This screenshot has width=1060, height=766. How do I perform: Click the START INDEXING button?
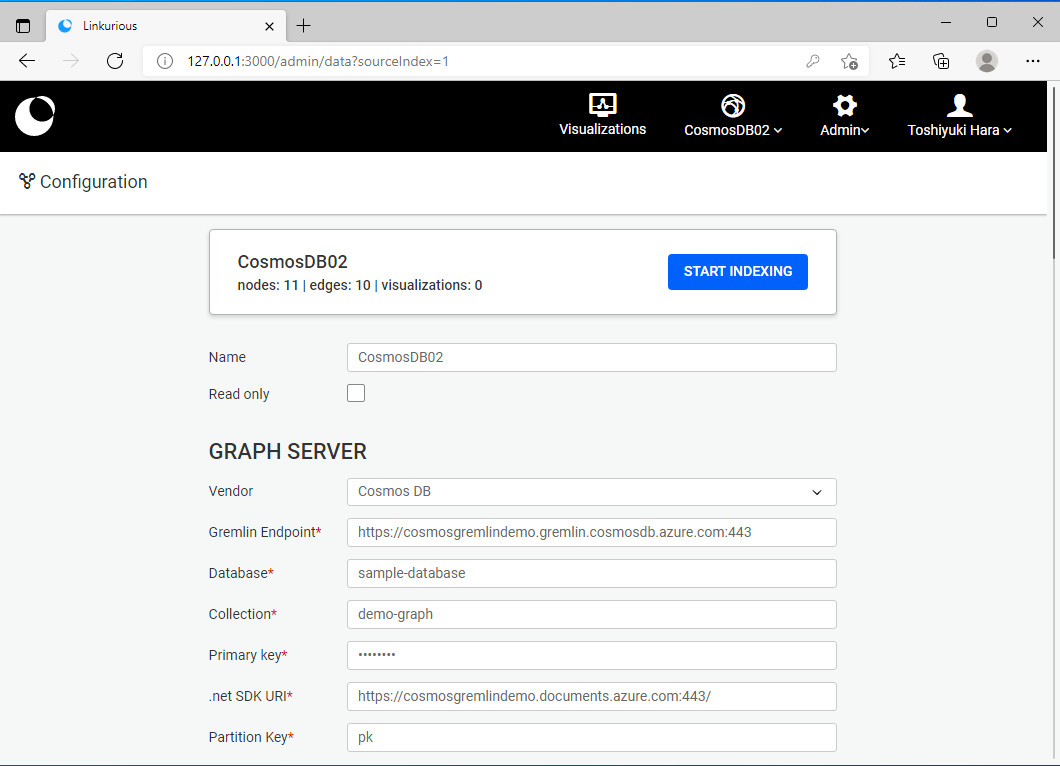point(738,272)
